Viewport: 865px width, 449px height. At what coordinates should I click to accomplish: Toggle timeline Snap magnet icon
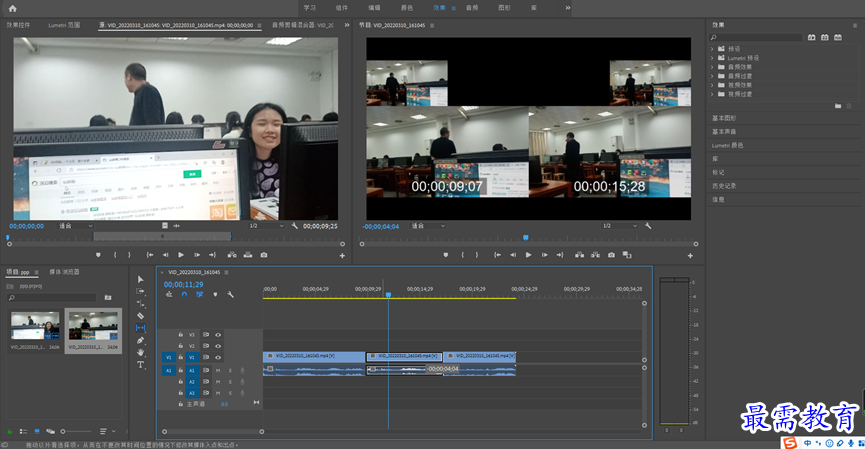pyautogui.click(x=184, y=295)
